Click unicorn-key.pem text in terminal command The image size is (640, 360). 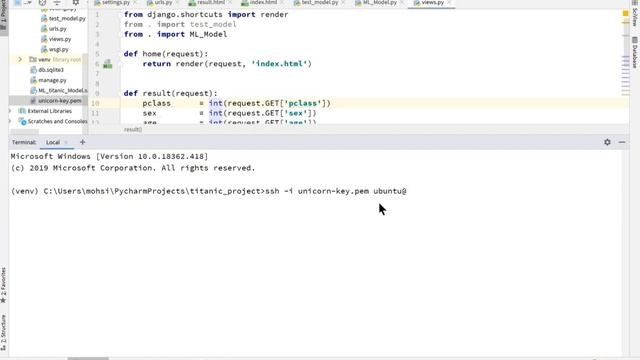333,191
